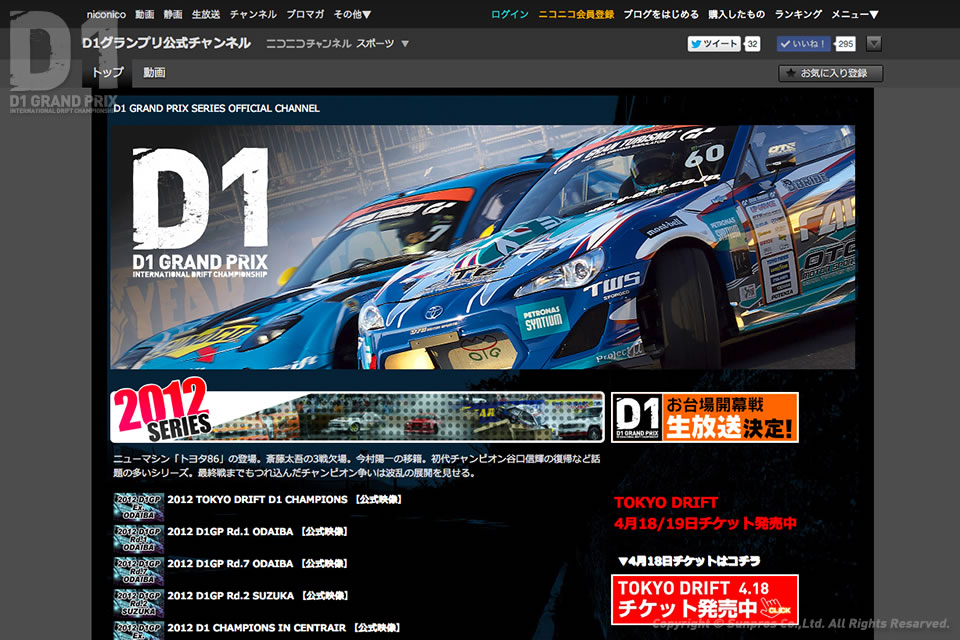This screenshot has height=640, width=960.
Task: Open ブログをはじめる link
Action: (661, 14)
